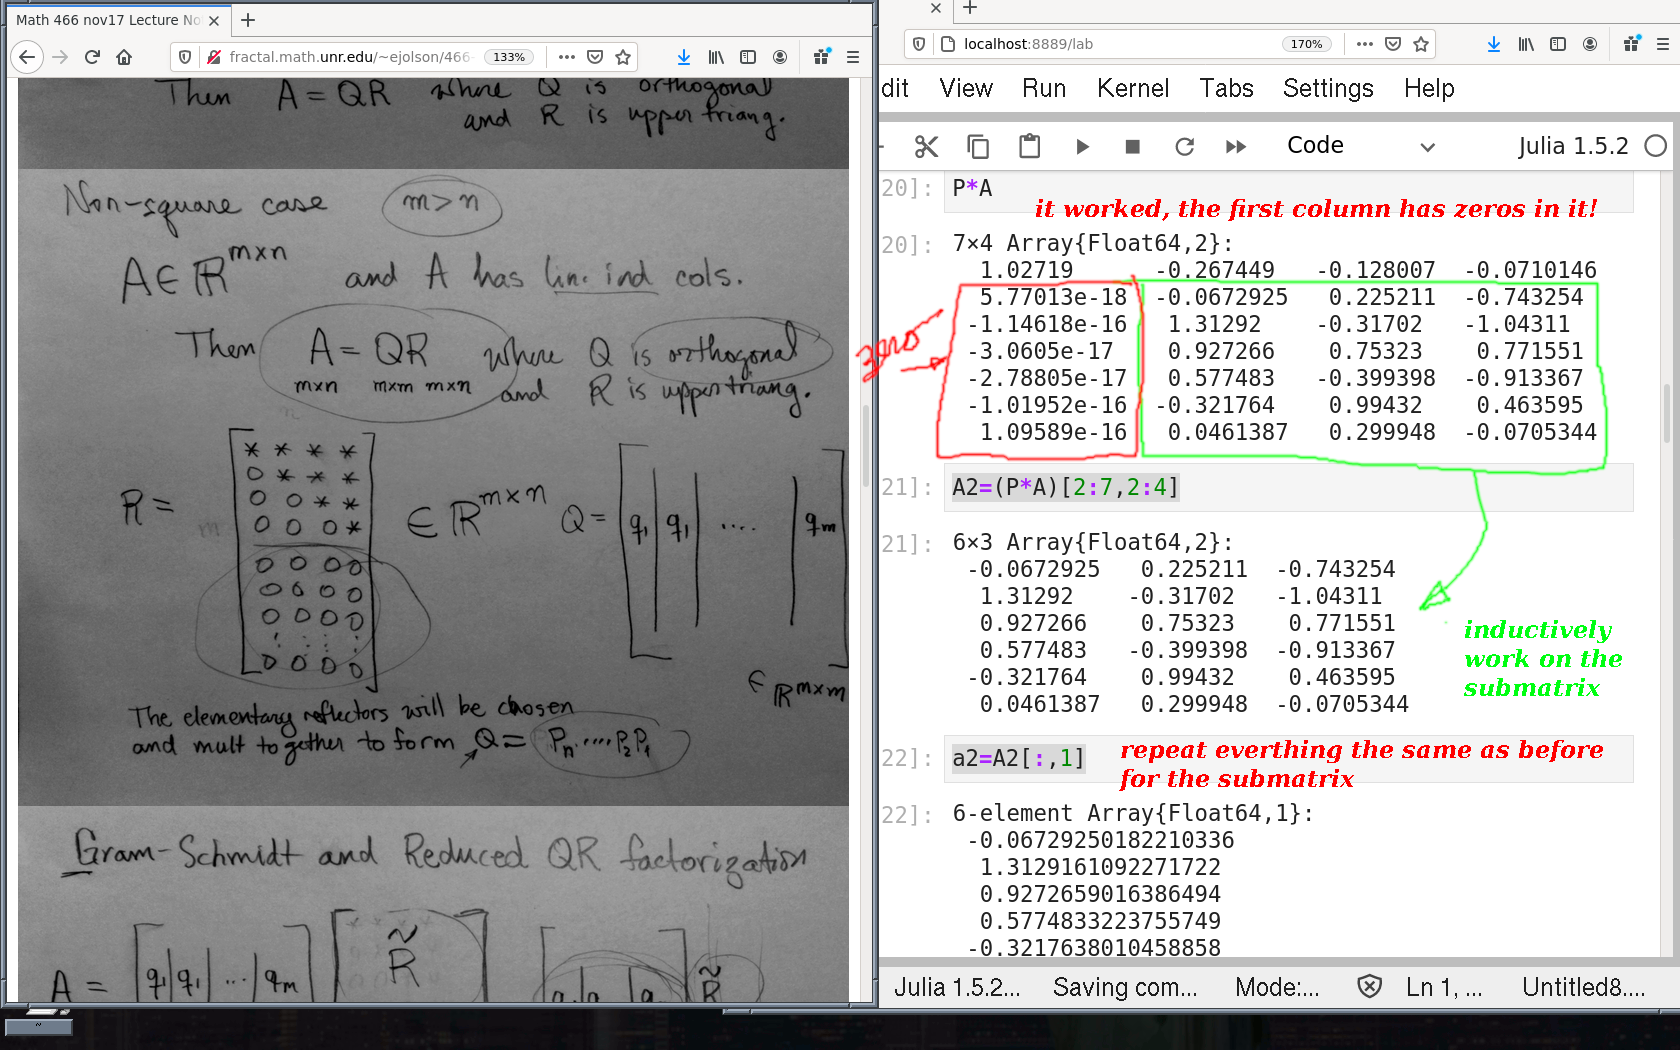Toggle reader view in left browser toolbar
The width and height of the screenshot is (1680, 1050).
click(x=748, y=57)
